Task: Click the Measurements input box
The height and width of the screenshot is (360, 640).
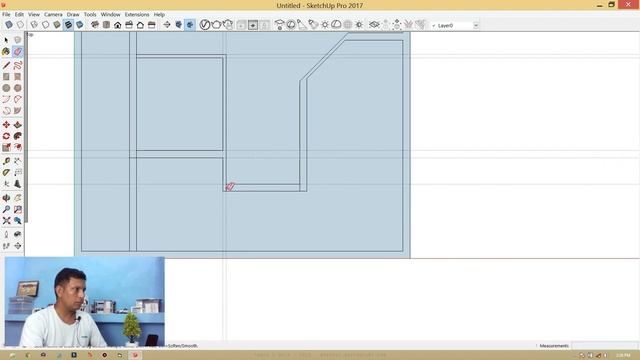Action: pyautogui.click(x=604, y=346)
